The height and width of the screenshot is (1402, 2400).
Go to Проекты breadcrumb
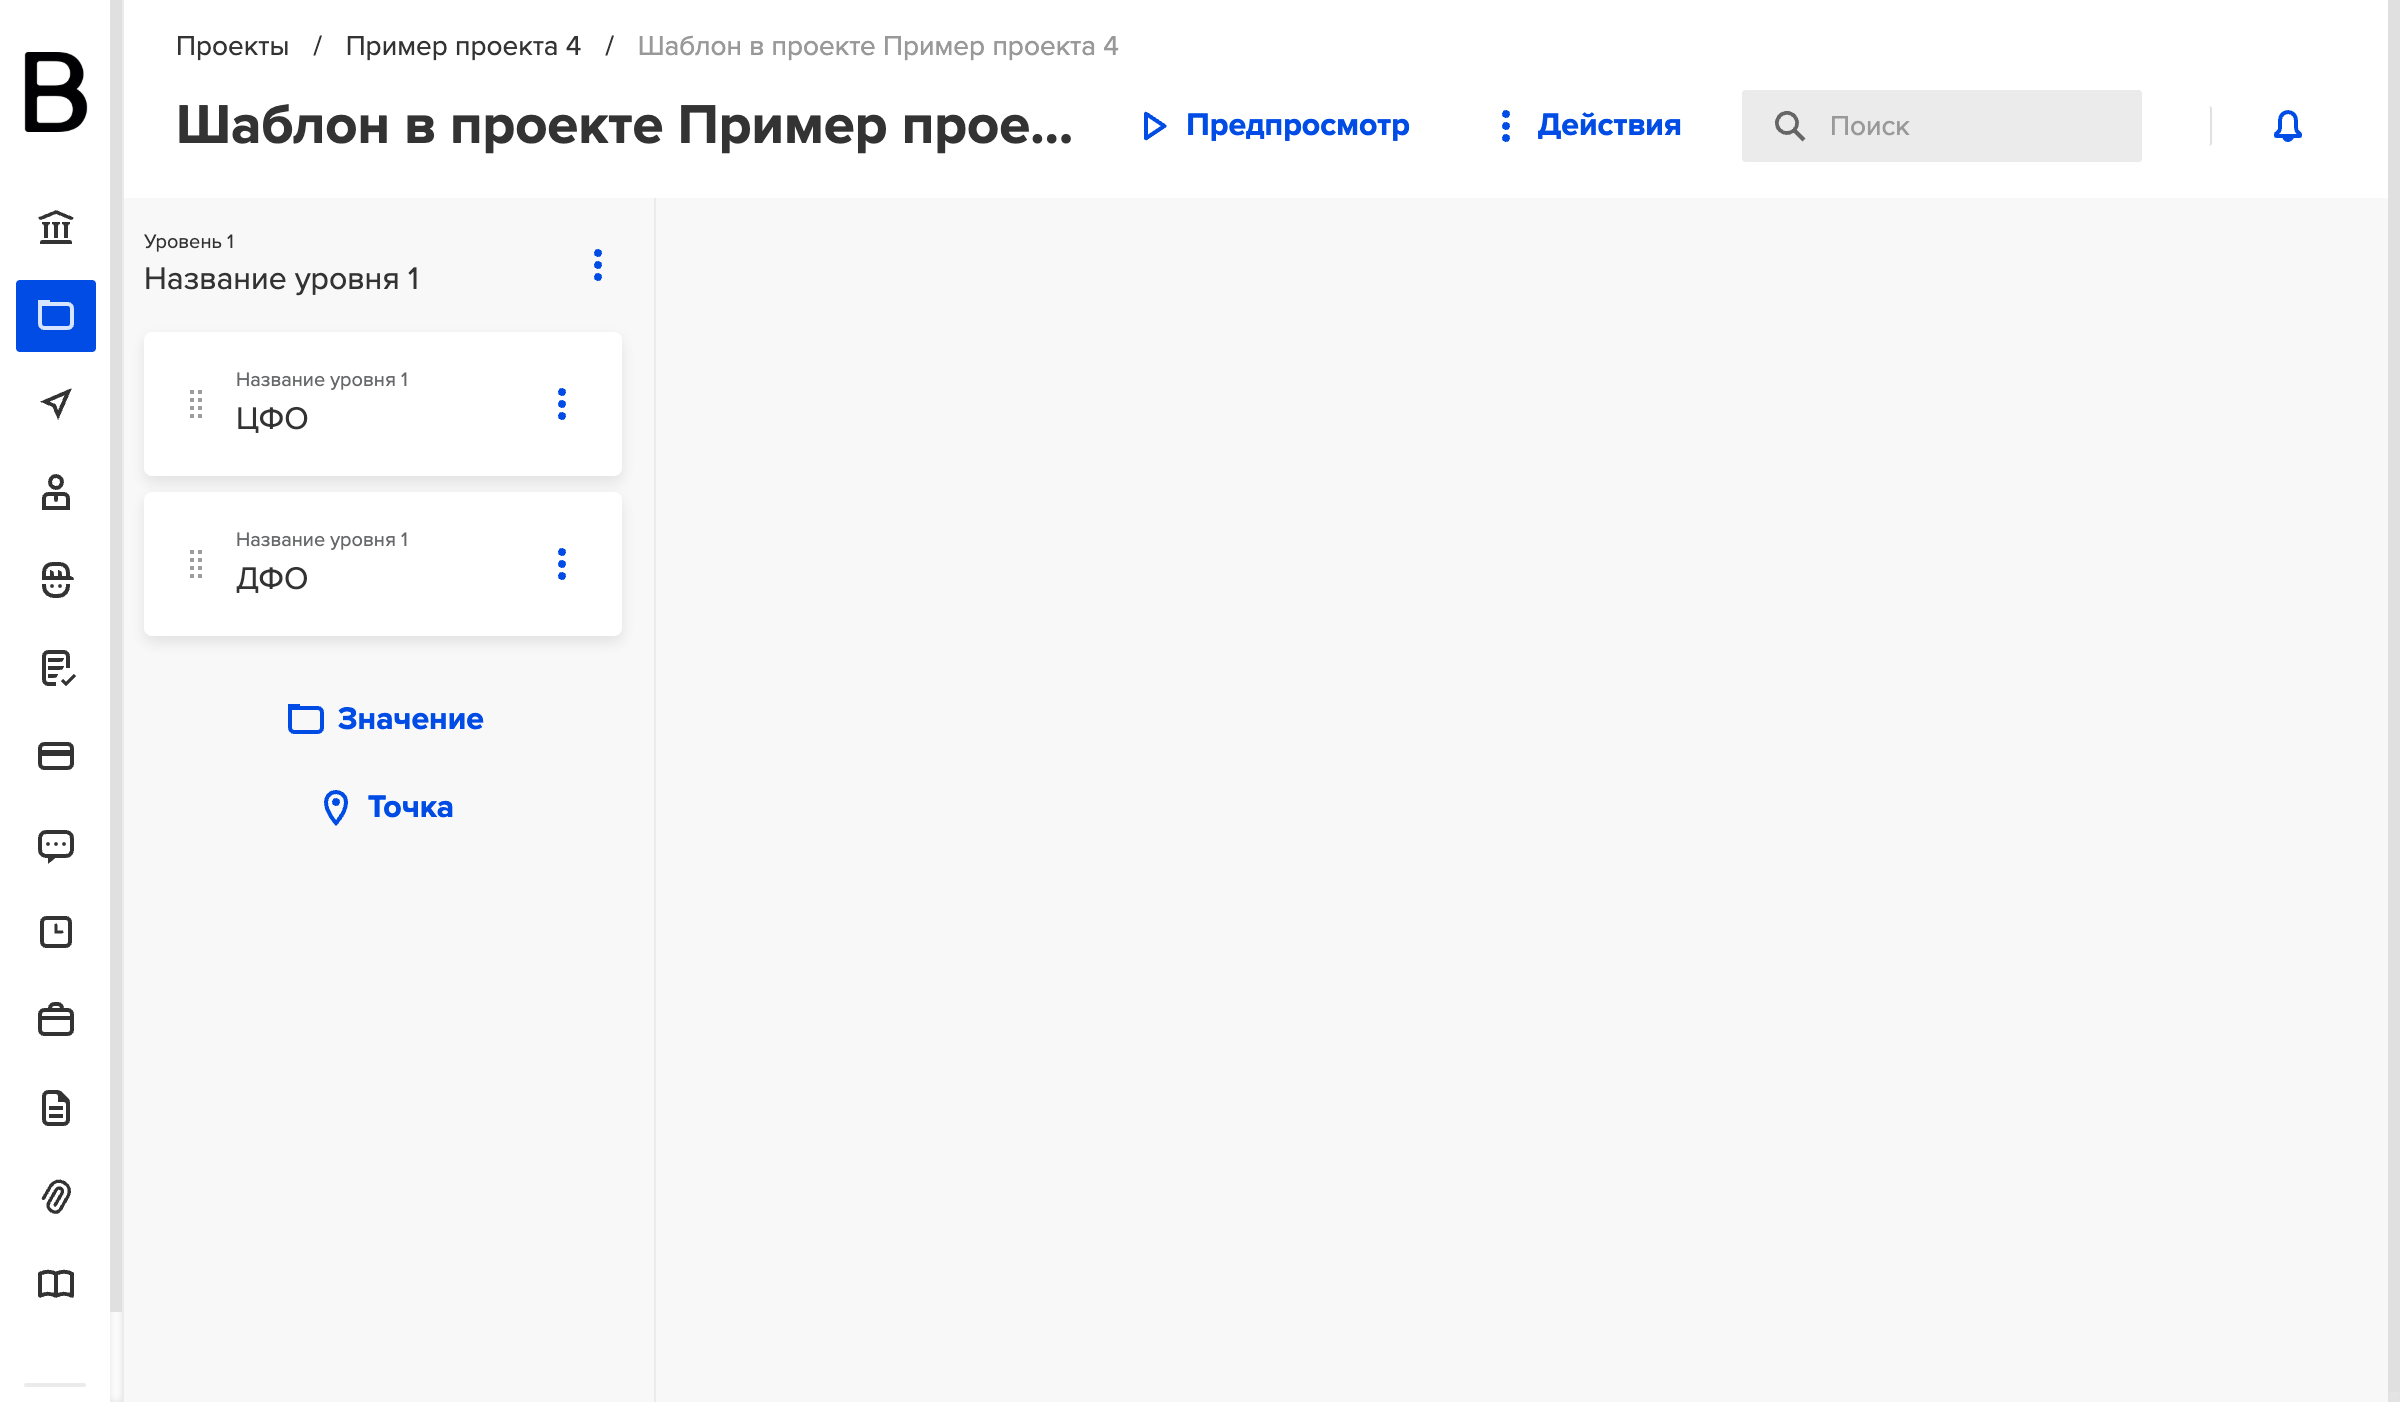[x=232, y=46]
